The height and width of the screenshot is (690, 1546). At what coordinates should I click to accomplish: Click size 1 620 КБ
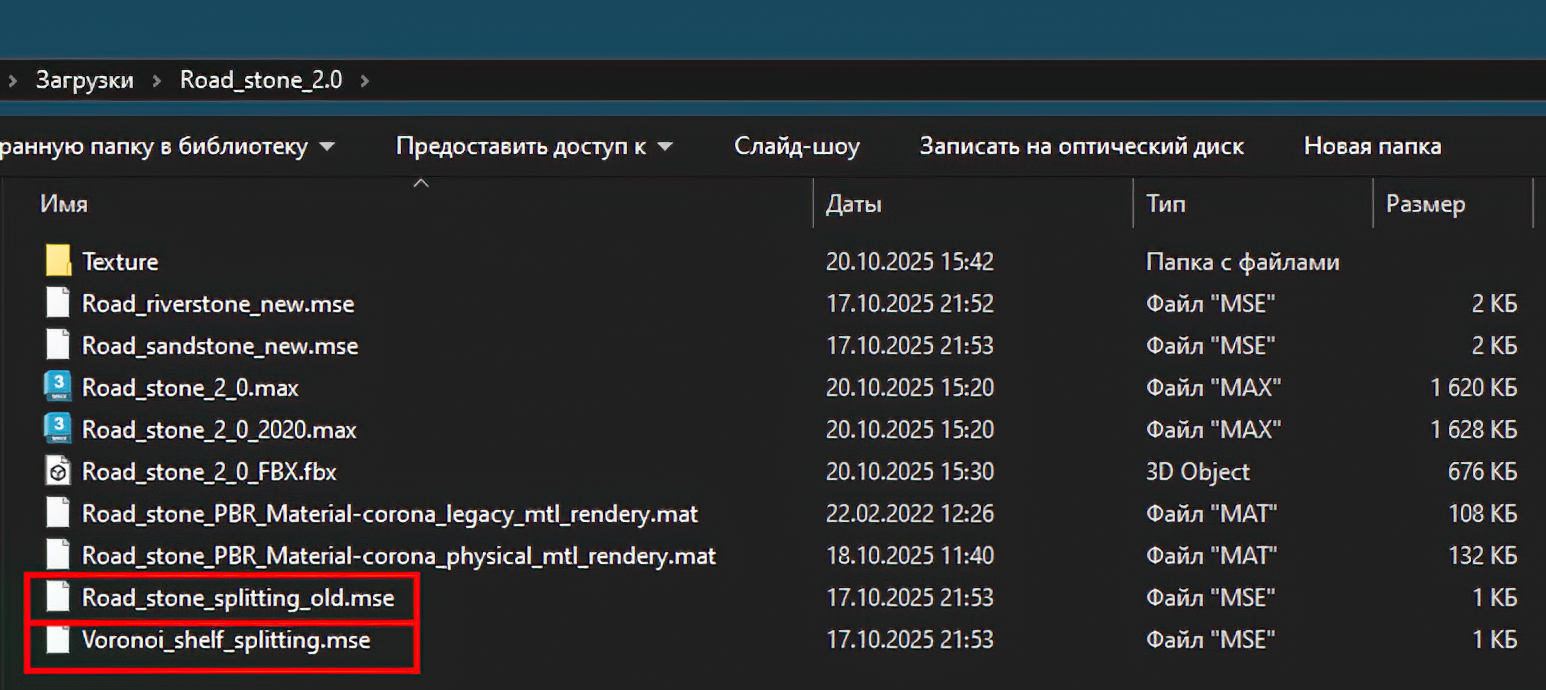pyautogui.click(x=1474, y=388)
